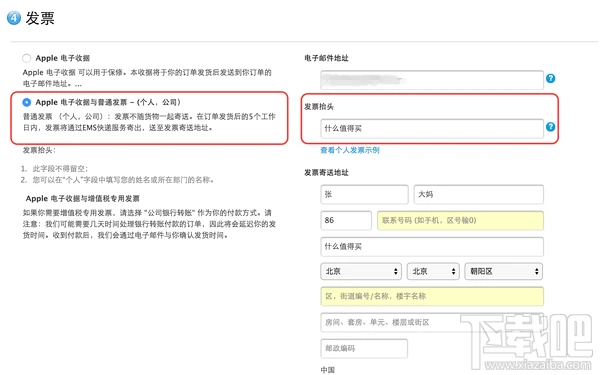The height and width of the screenshot is (375, 600).
Task: Click the 房间、套房、单元 address field
Action: point(432,322)
